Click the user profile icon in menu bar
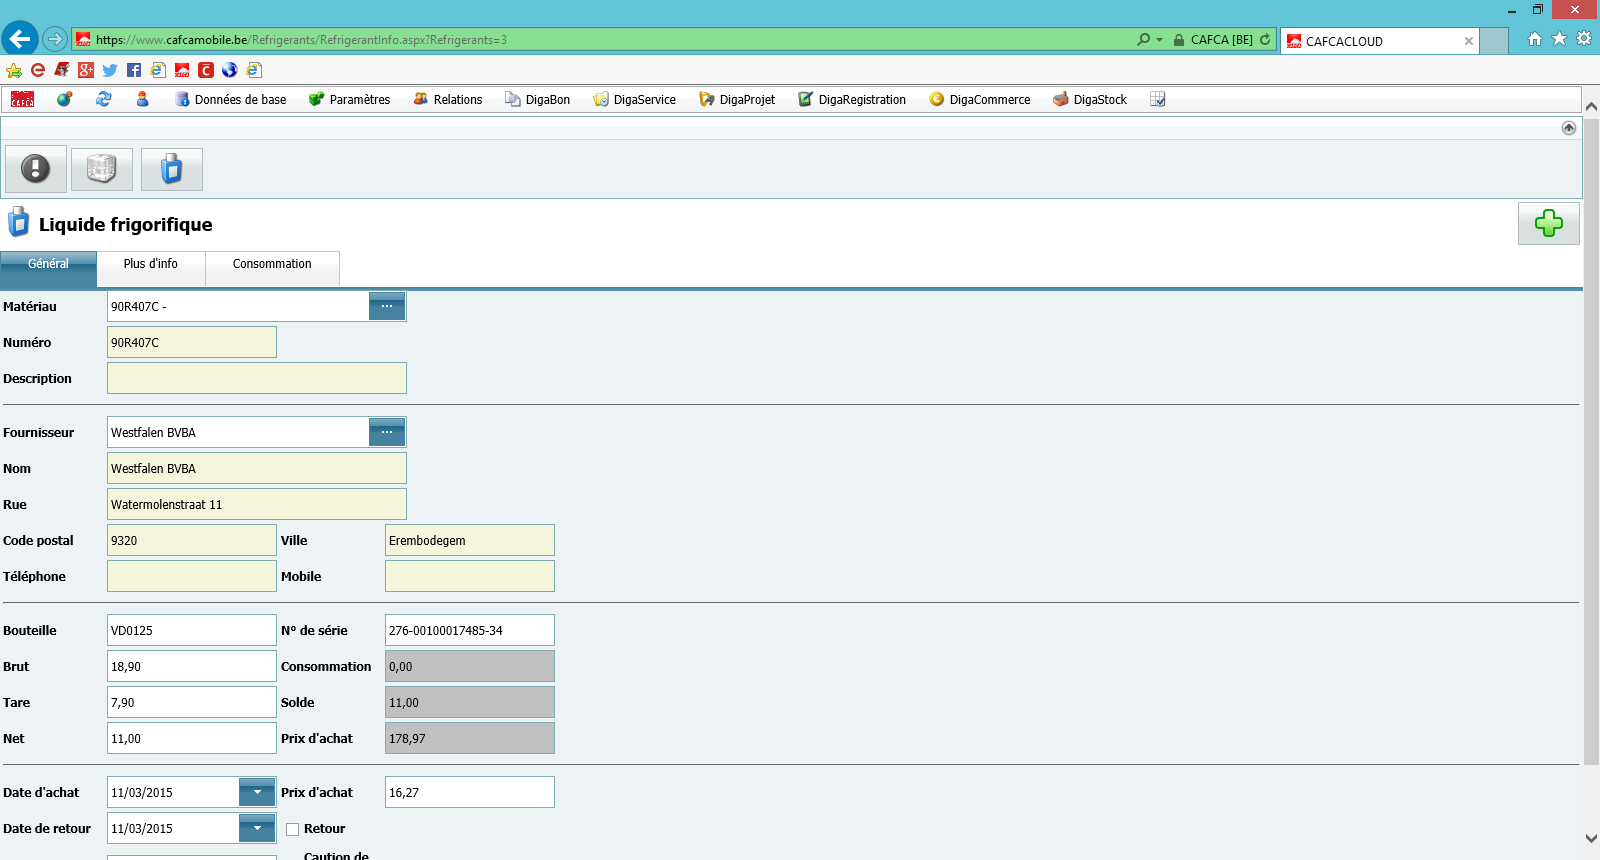Image resolution: width=1600 pixels, height=860 pixels. (x=142, y=99)
